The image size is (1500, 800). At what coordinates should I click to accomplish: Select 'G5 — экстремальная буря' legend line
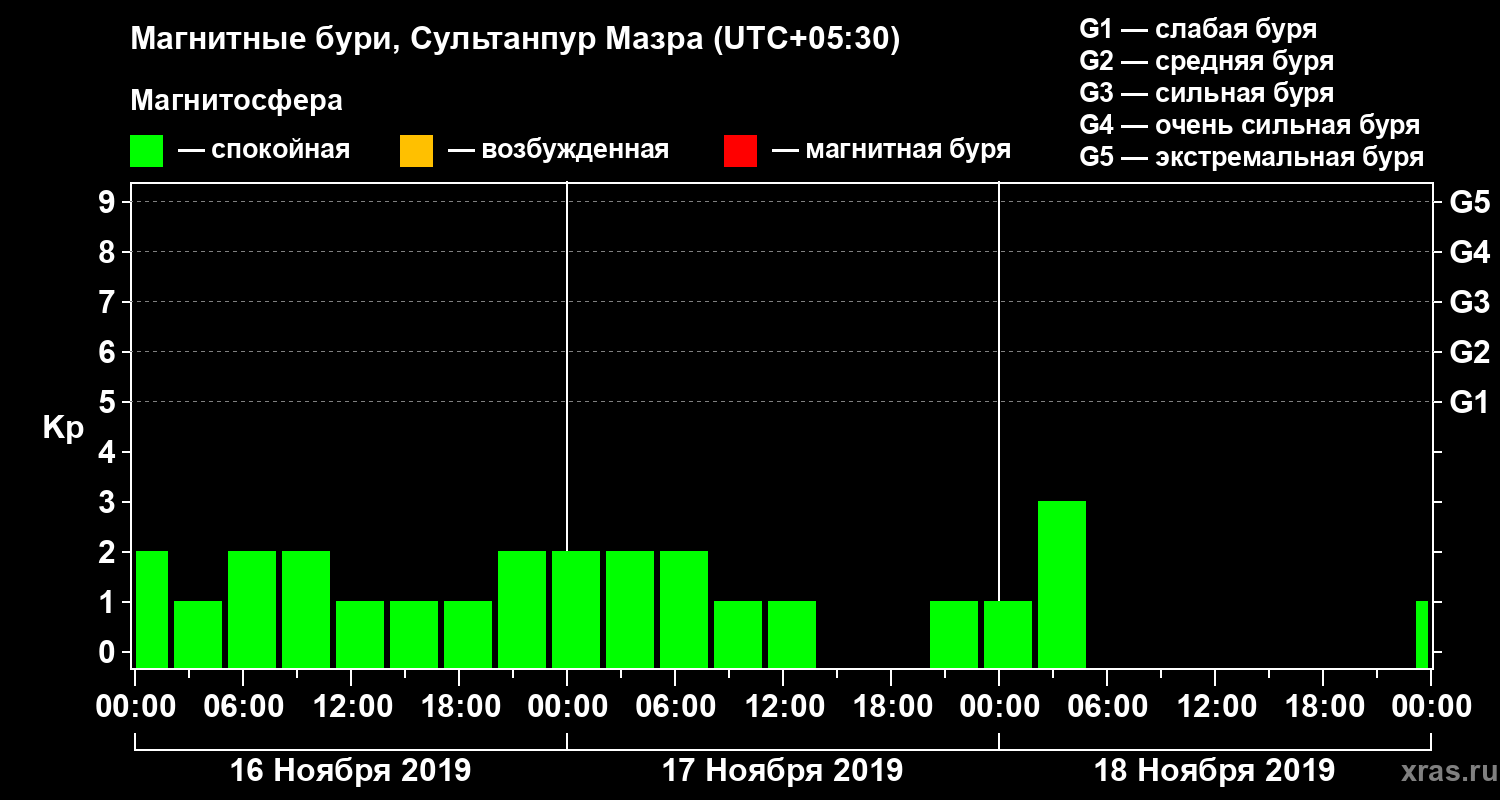click(1252, 157)
